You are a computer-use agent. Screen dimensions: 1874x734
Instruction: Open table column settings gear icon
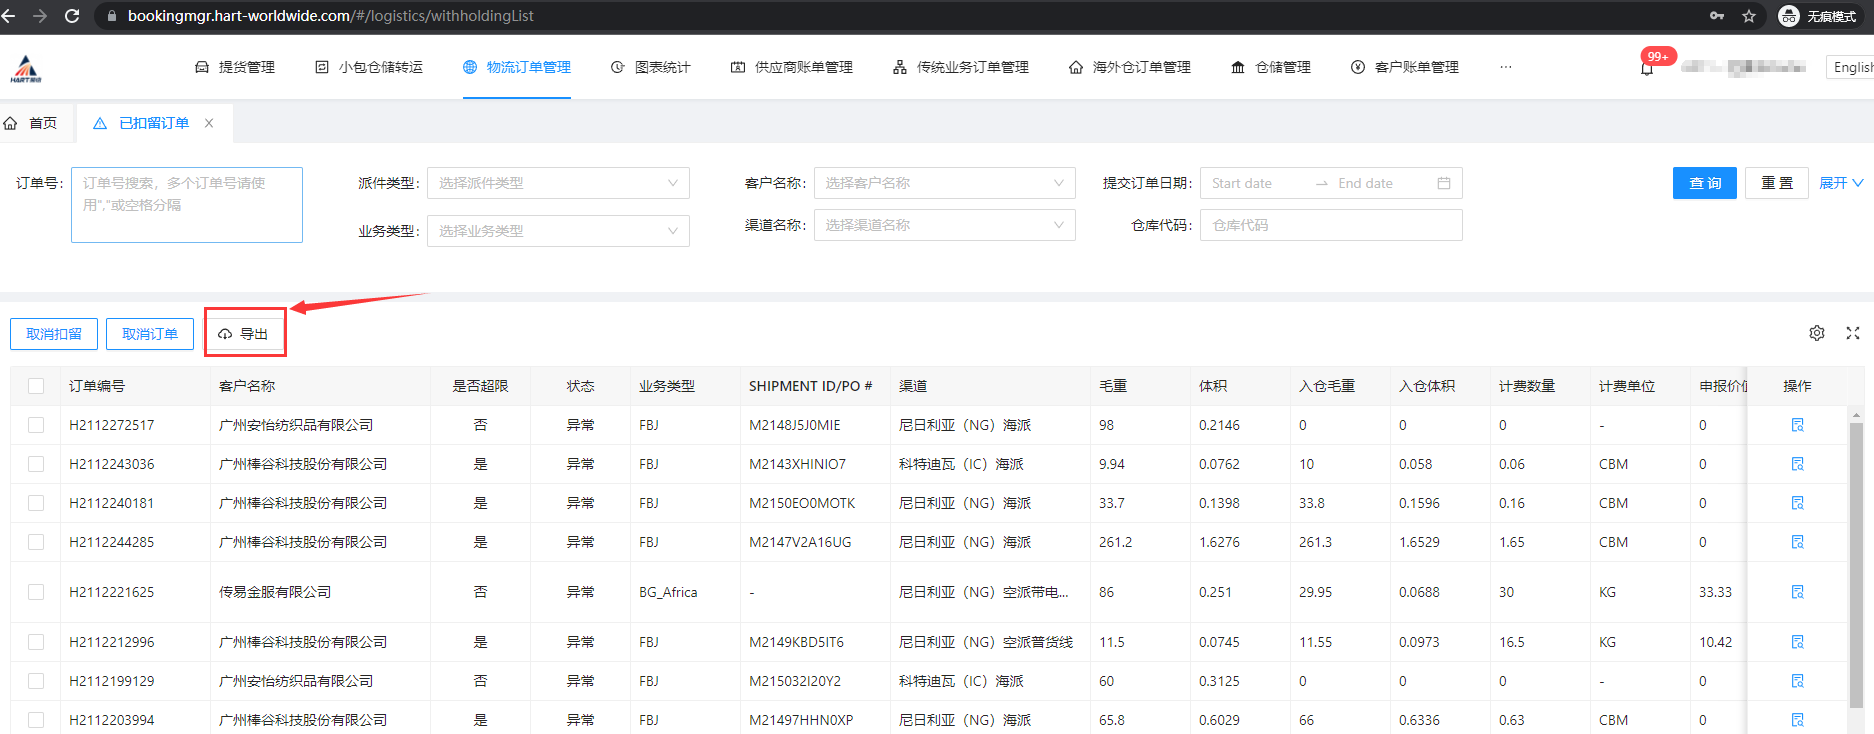click(1817, 333)
